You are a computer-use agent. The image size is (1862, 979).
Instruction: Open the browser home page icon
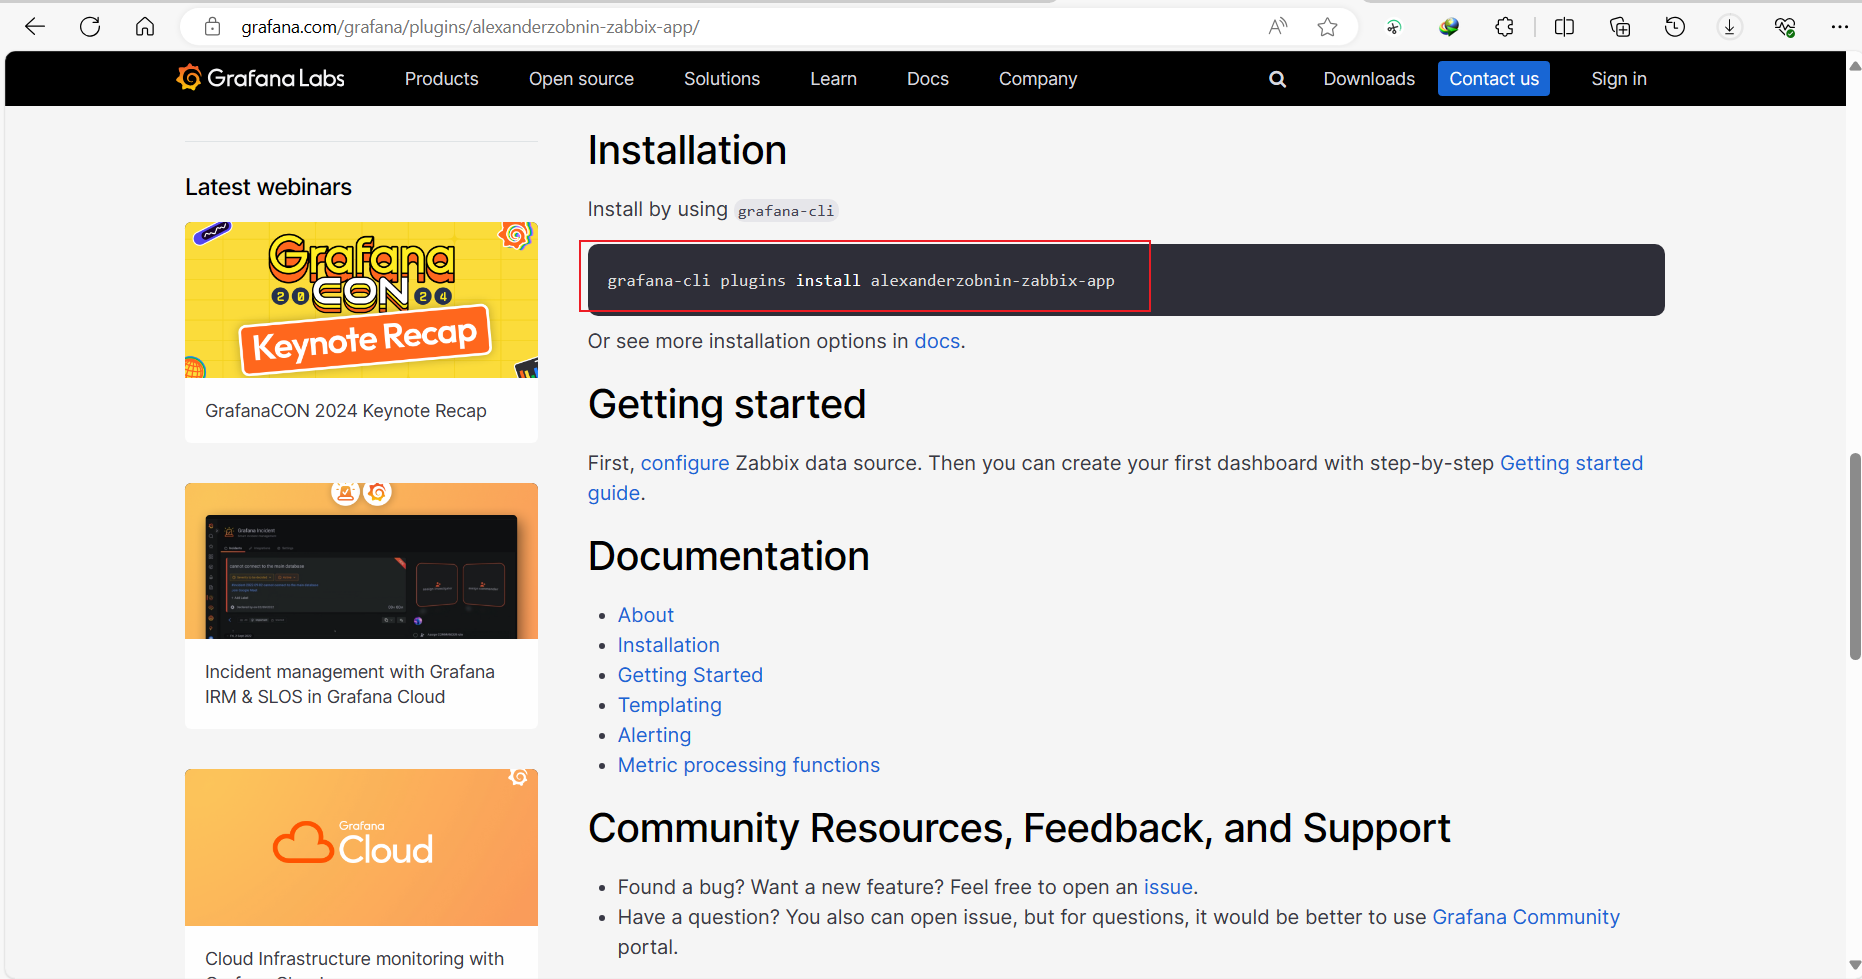(x=145, y=27)
